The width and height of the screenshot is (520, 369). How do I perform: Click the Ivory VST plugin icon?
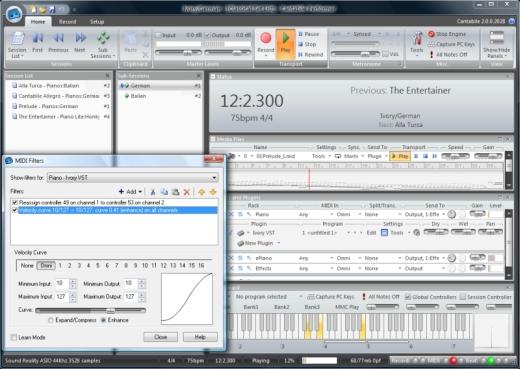point(241,233)
